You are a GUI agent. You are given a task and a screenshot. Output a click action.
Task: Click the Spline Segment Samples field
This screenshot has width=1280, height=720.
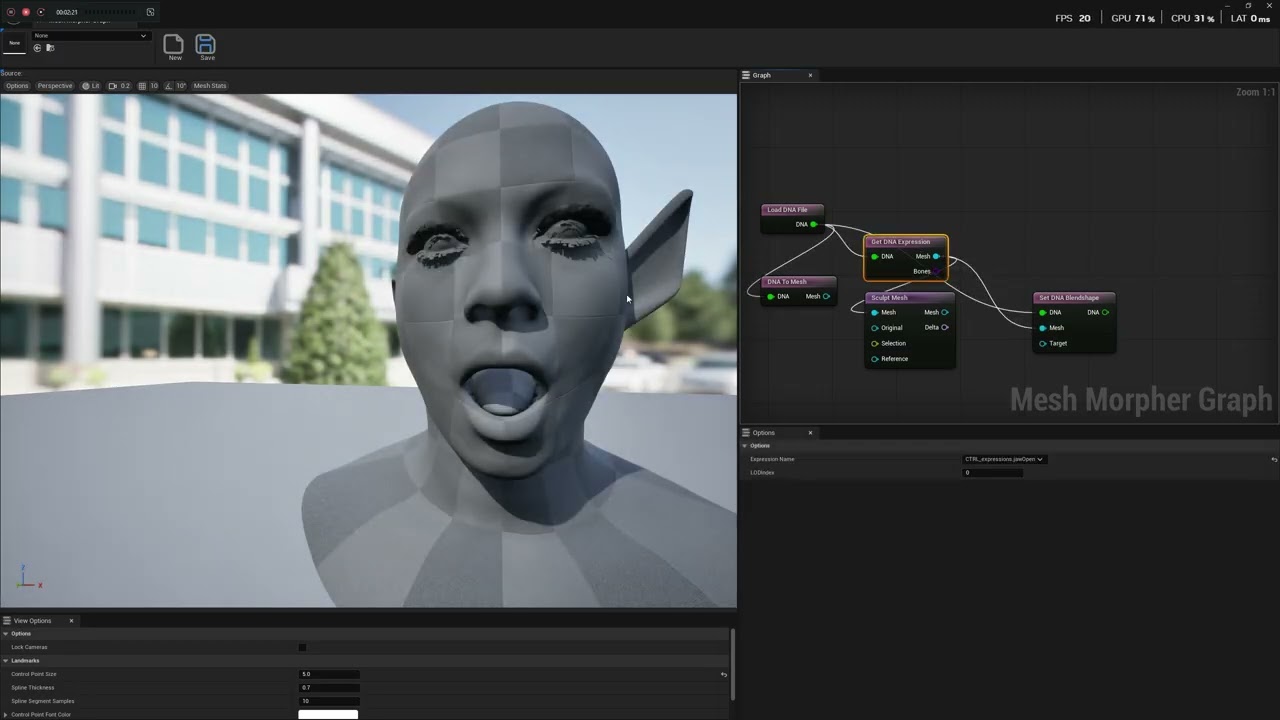tap(329, 701)
